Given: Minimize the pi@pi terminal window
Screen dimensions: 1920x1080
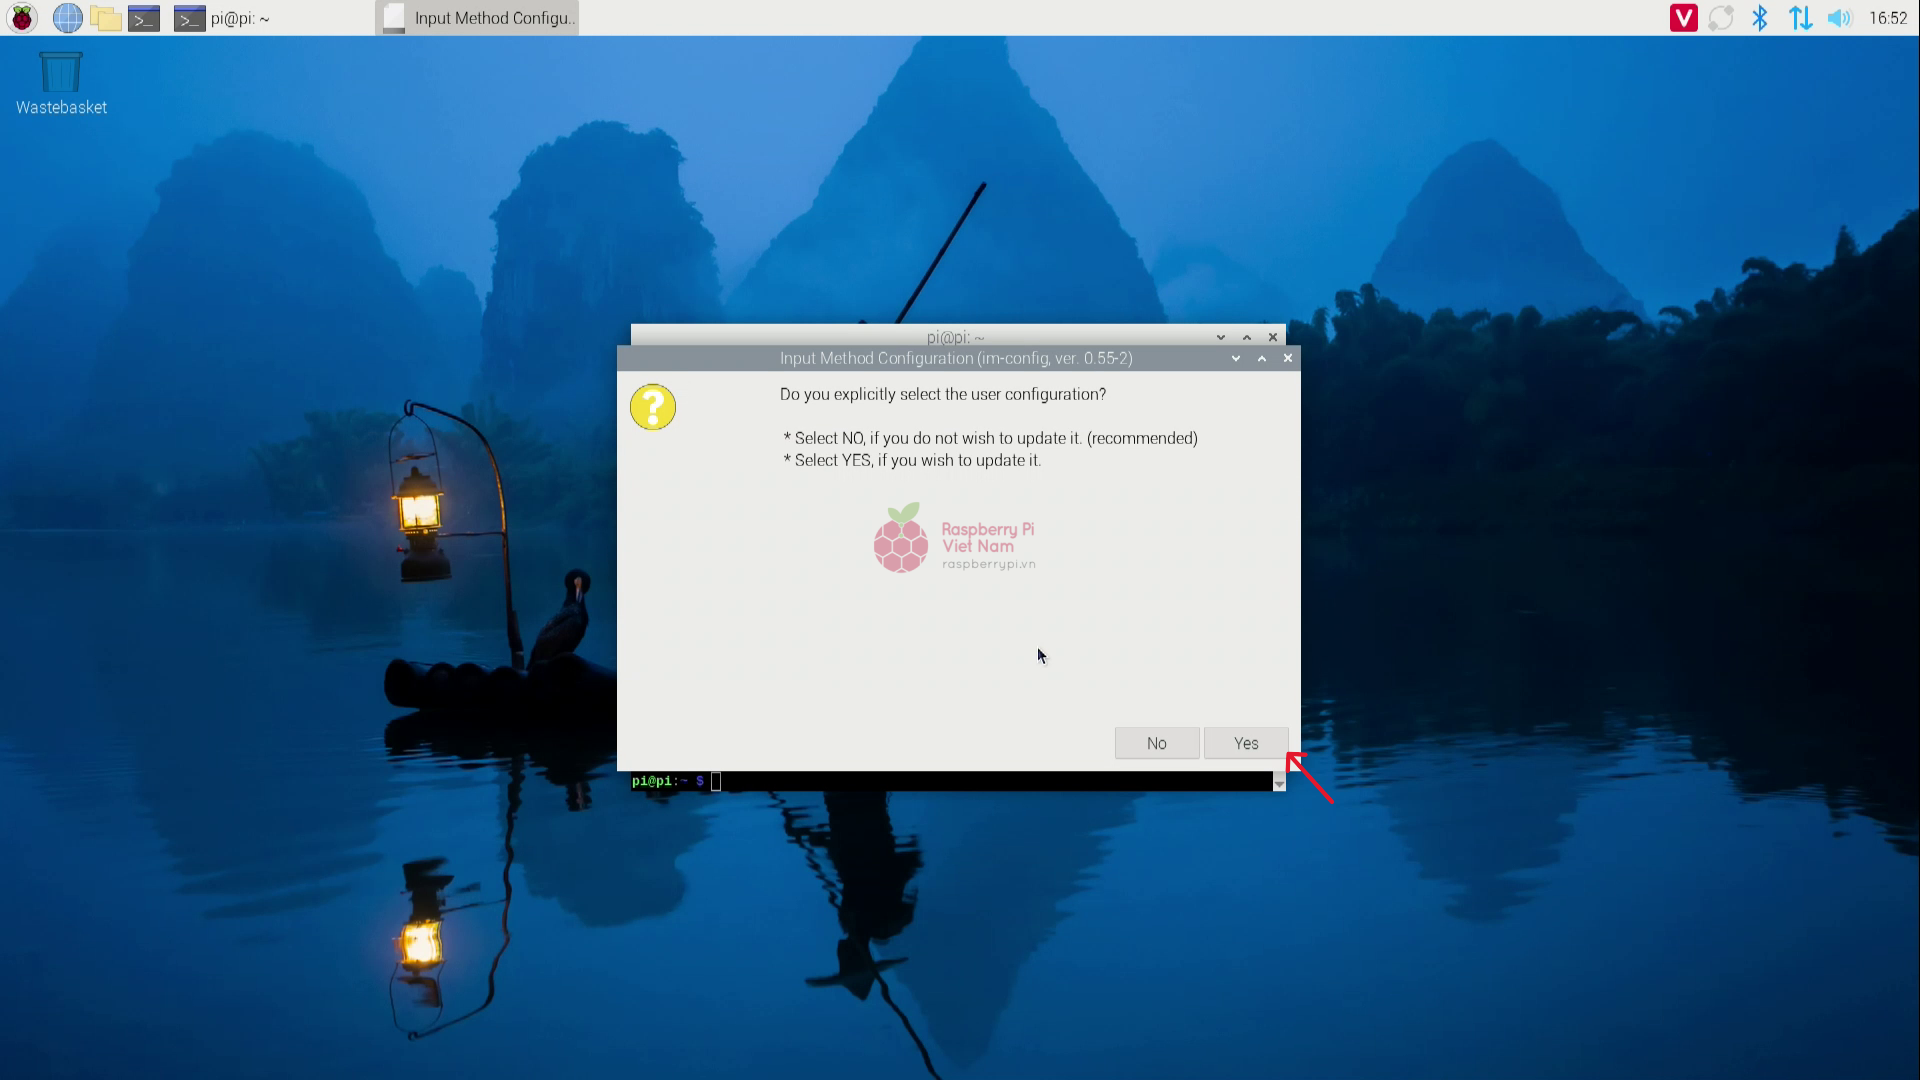Looking at the screenshot, I should pyautogui.click(x=1221, y=337).
